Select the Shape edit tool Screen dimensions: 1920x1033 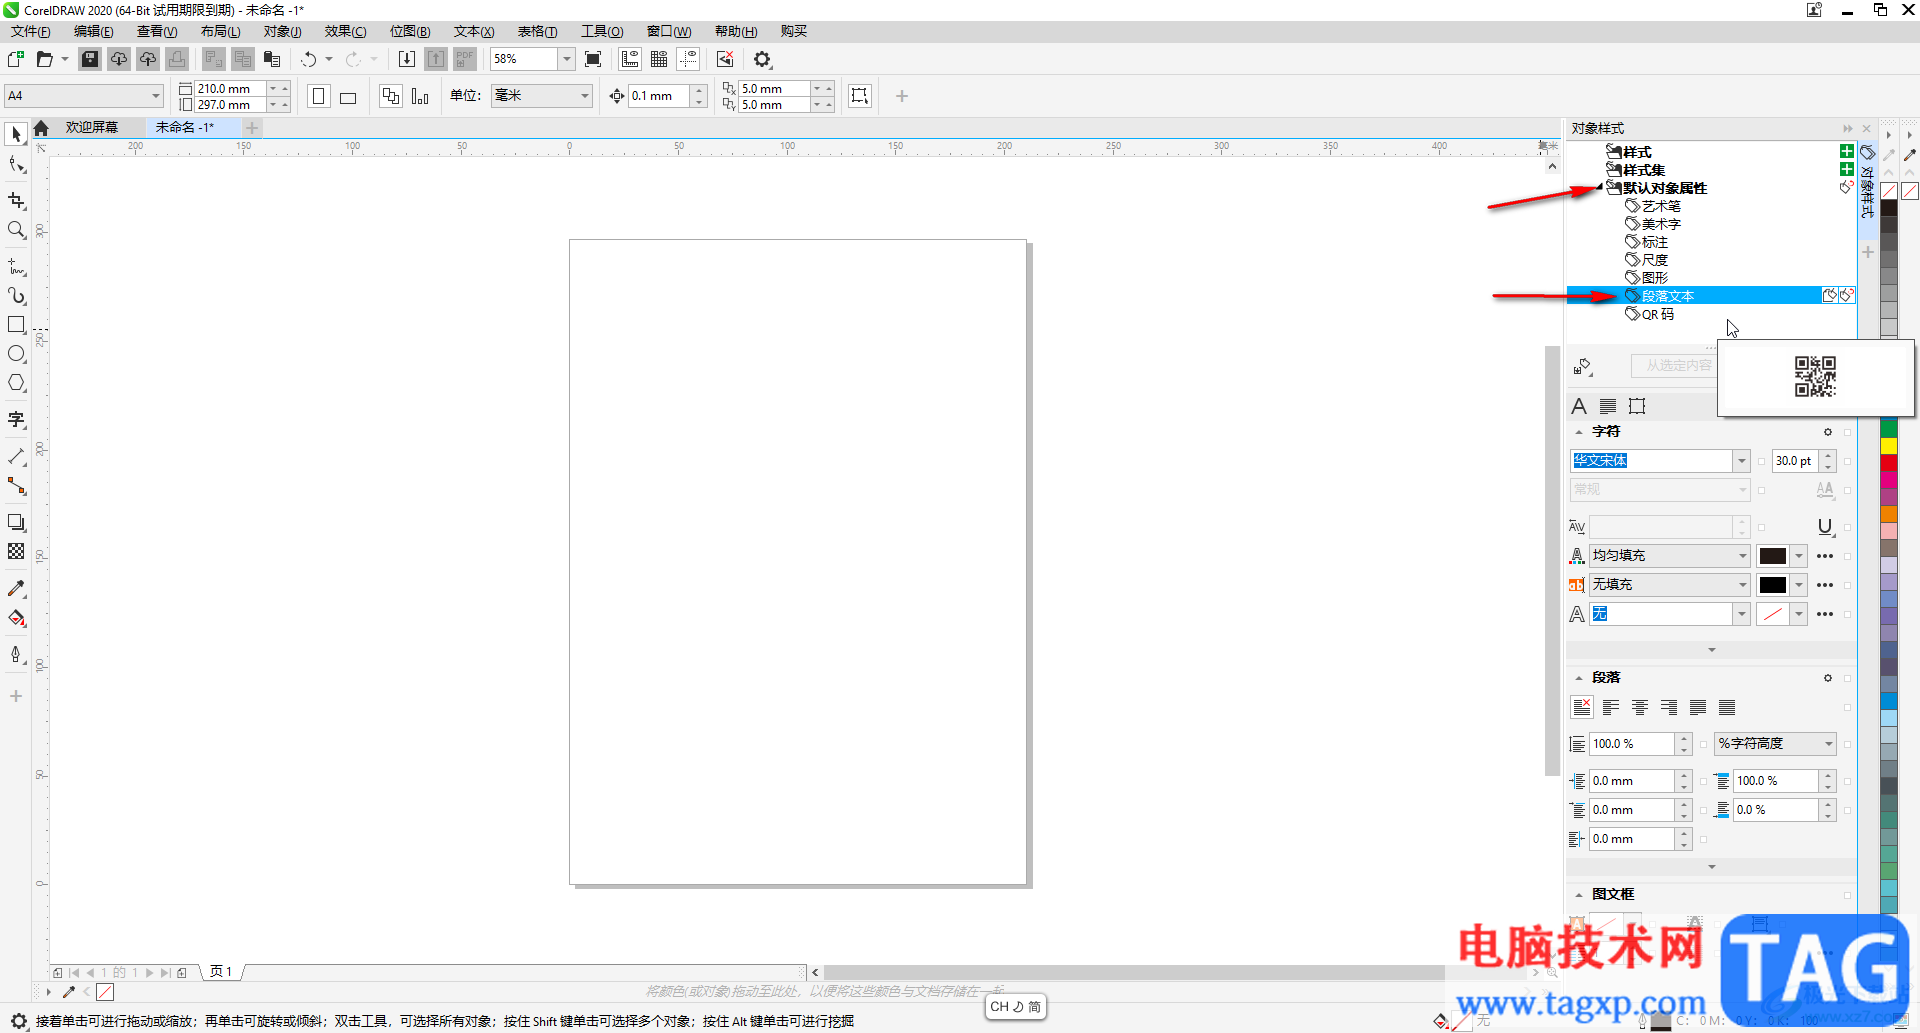pos(16,165)
